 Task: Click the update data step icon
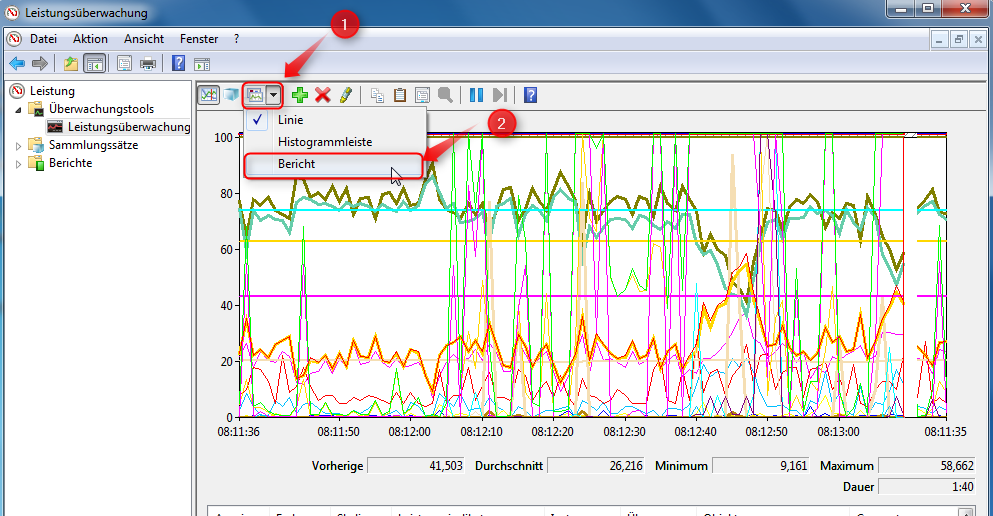click(x=500, y=95)
